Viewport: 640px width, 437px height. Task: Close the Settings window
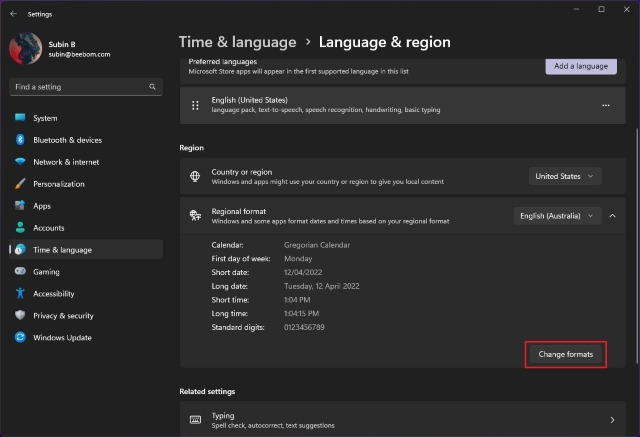coord(627,9)
